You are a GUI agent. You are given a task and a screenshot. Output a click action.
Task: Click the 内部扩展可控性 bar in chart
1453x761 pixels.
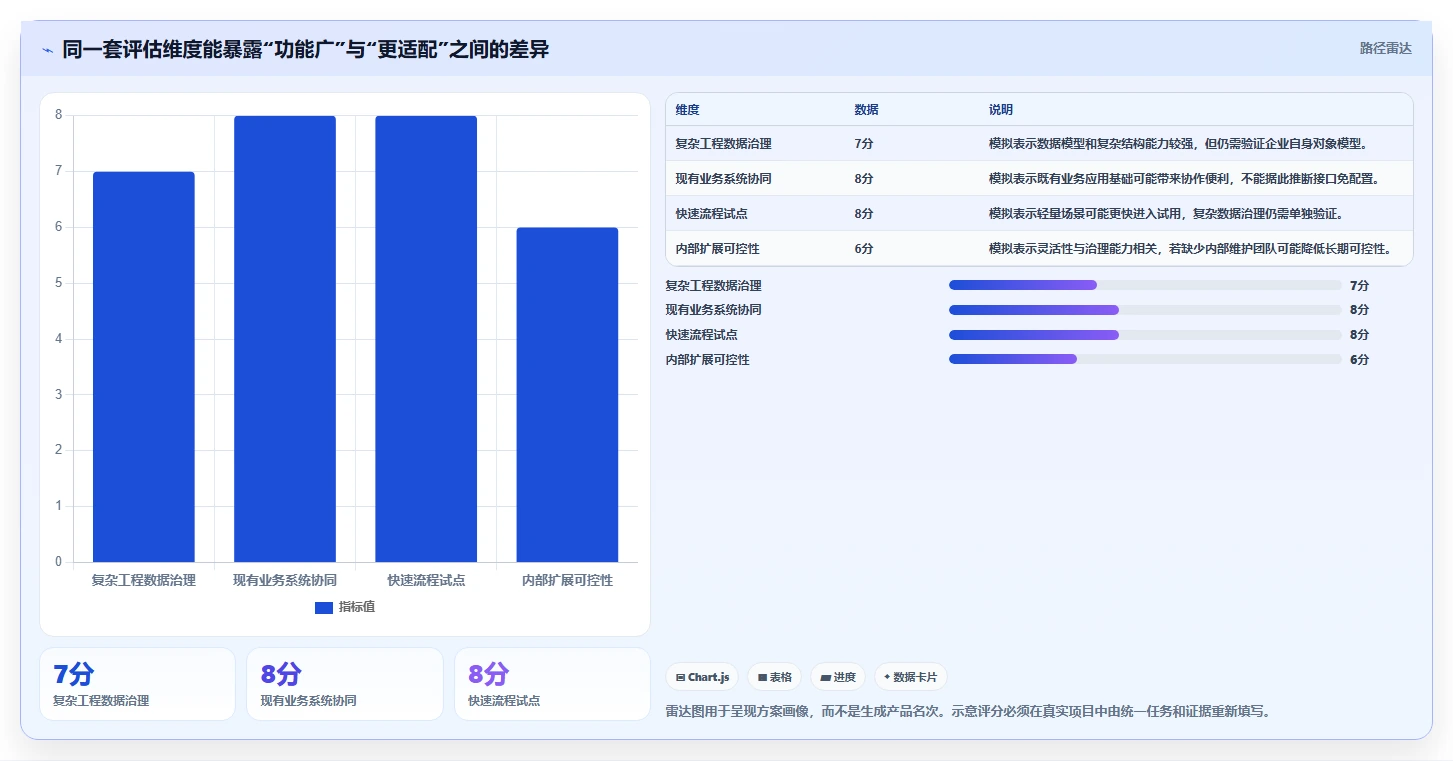(567, 395)
